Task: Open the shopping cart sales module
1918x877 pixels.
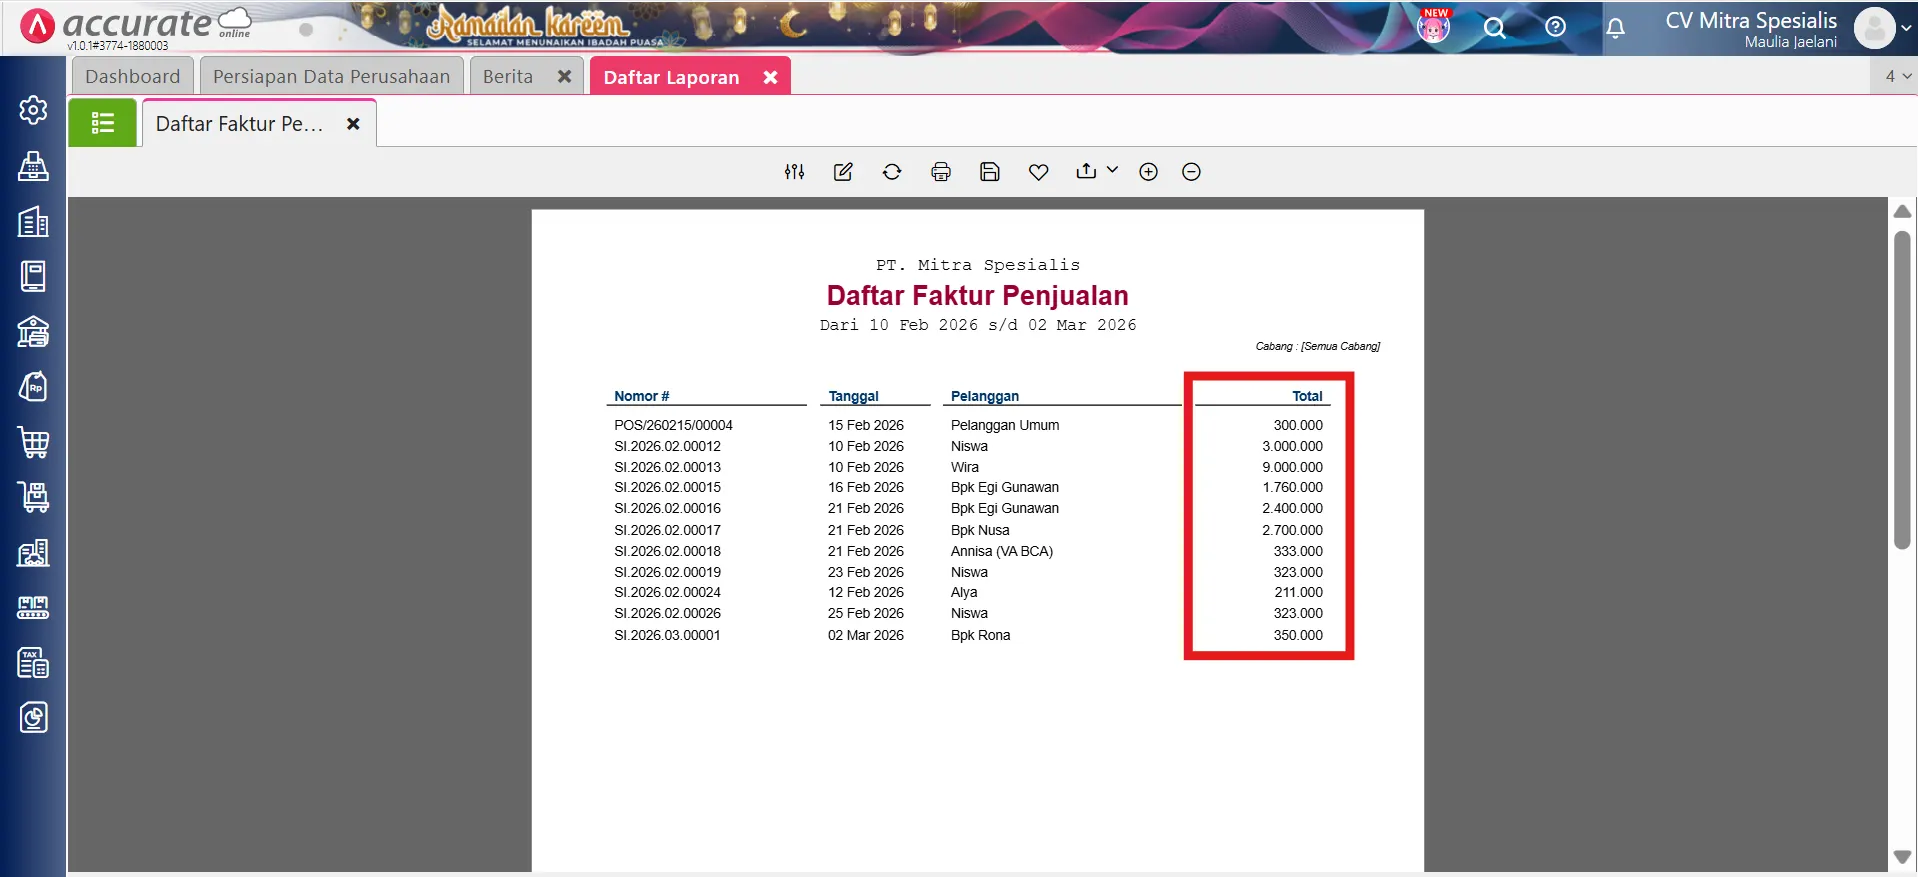Action: click(x=33, y=442)
